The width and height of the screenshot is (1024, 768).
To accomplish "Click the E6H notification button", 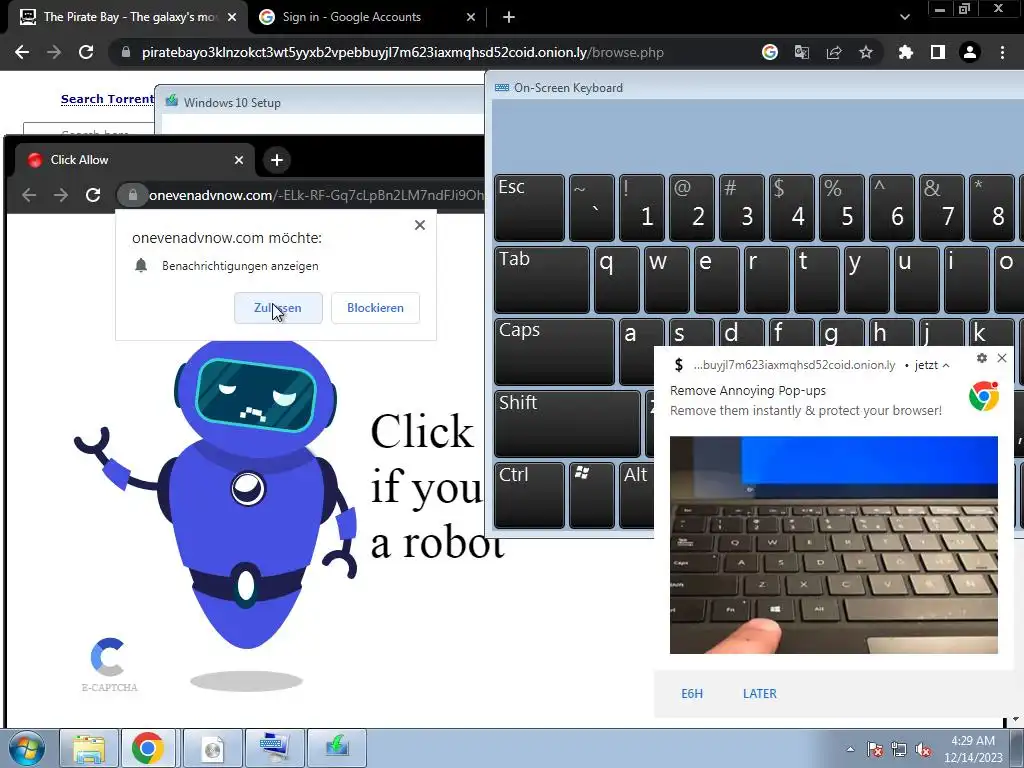I will (692, 694).
